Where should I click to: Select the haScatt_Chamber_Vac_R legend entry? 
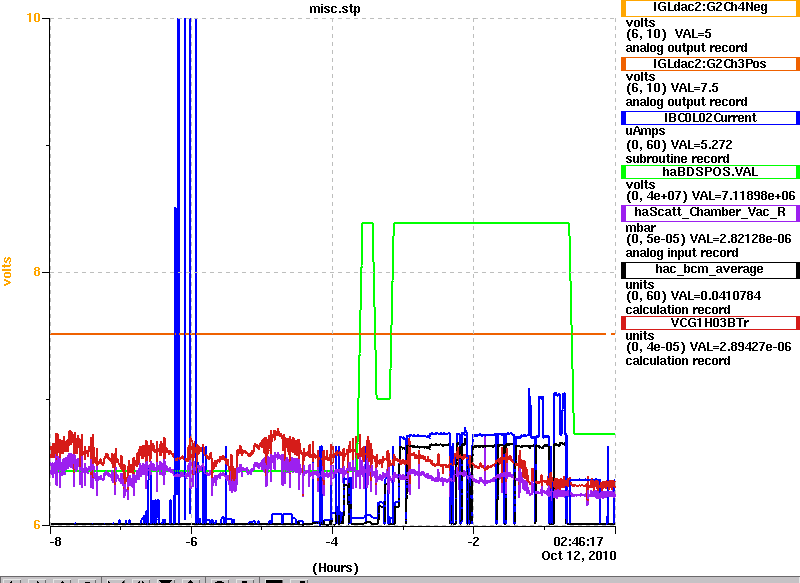(710, 213)
